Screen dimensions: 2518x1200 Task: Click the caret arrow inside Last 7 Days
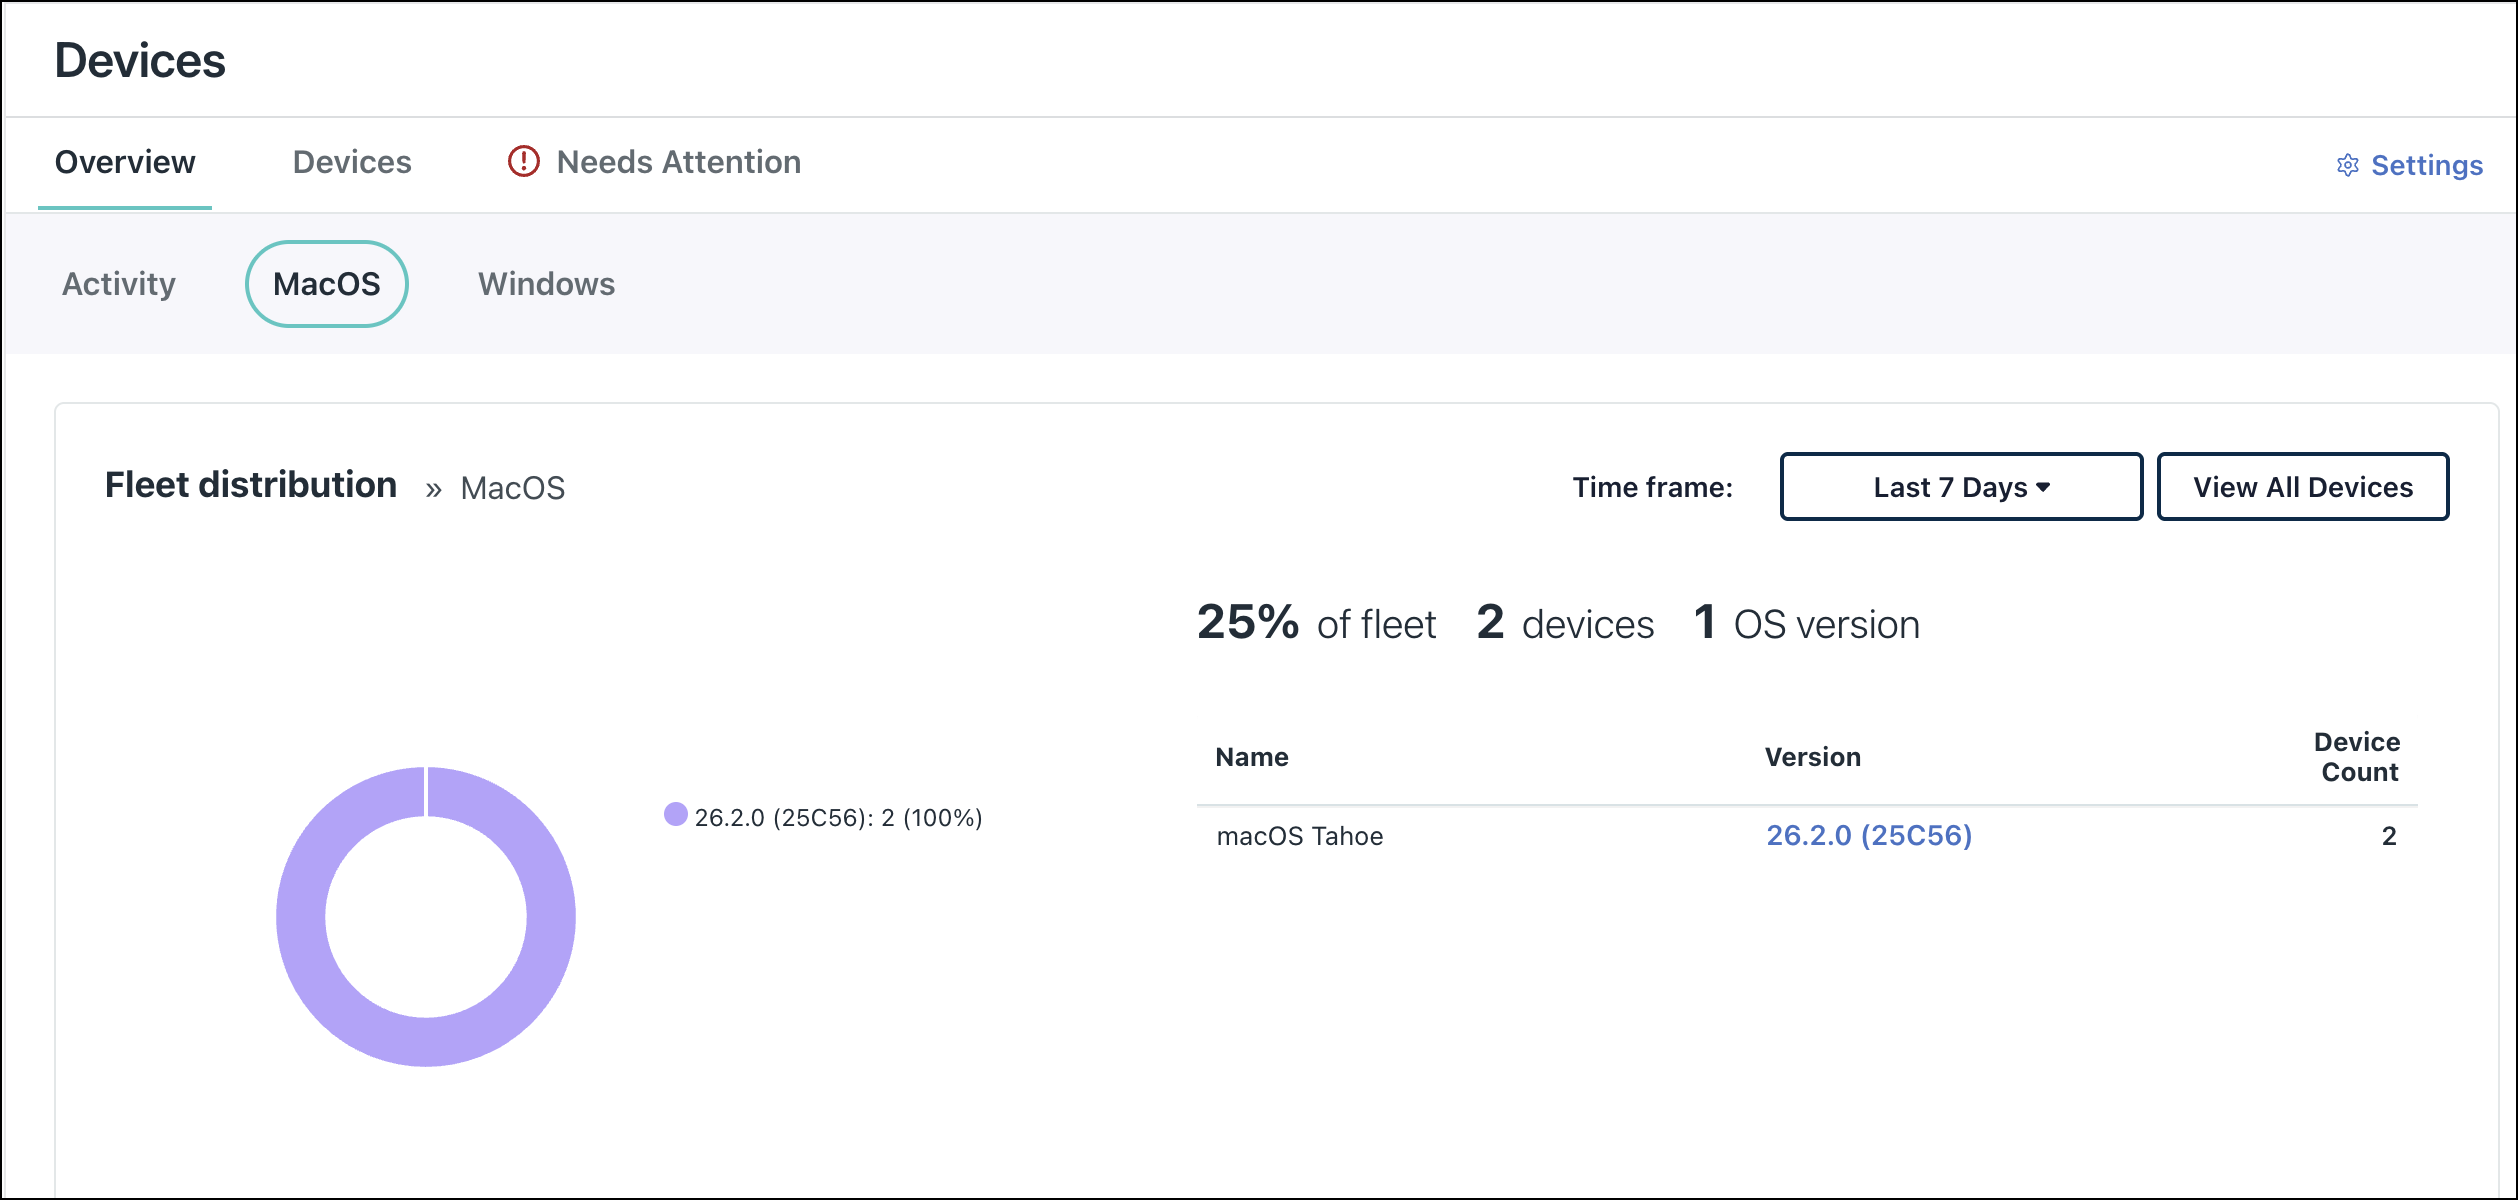(x=2042, y=487)
